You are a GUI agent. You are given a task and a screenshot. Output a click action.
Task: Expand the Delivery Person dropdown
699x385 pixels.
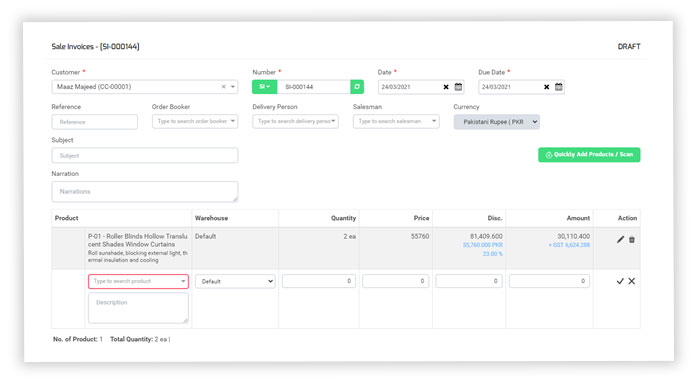point(295,121)
